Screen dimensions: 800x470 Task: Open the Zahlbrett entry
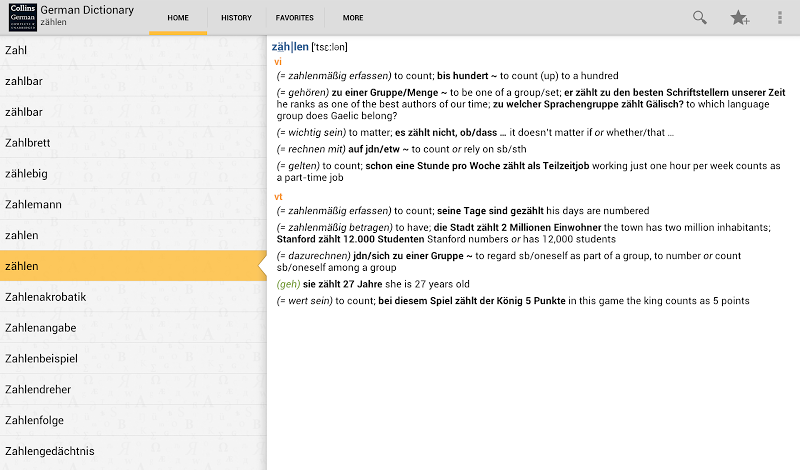pyautogui.click(x=133, y=143)
